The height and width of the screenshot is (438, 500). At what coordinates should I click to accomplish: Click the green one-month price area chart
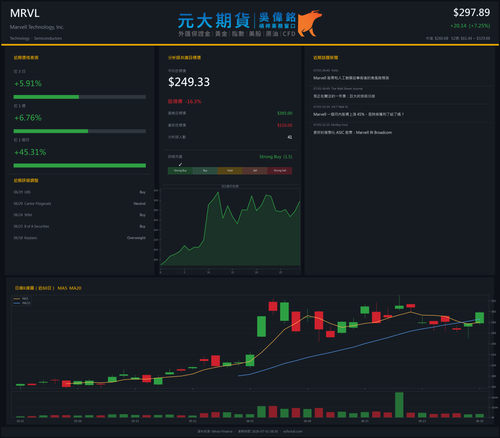point(230,230)
